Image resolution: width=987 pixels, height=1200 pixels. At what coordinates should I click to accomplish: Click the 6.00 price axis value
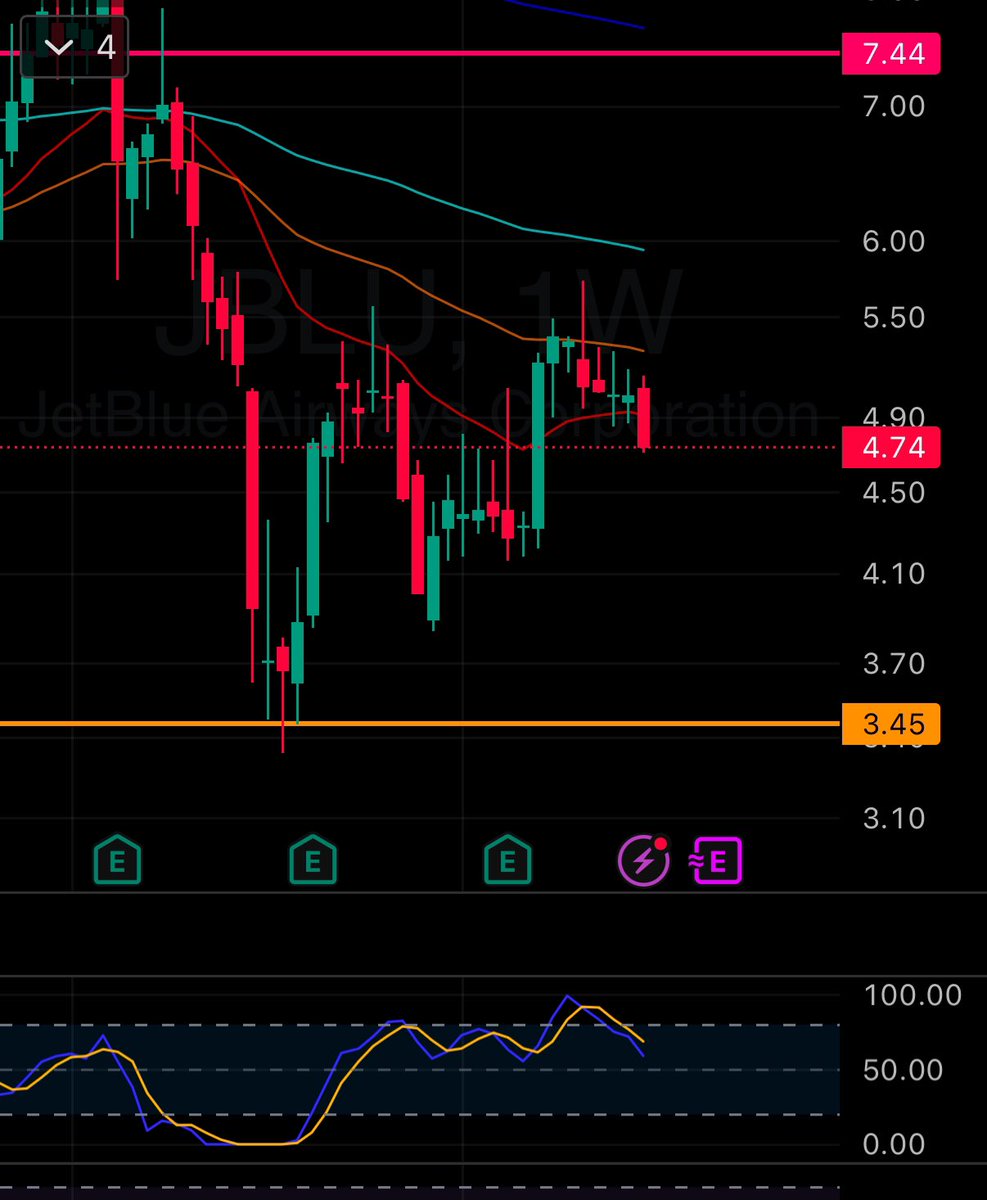click(892, 241)
